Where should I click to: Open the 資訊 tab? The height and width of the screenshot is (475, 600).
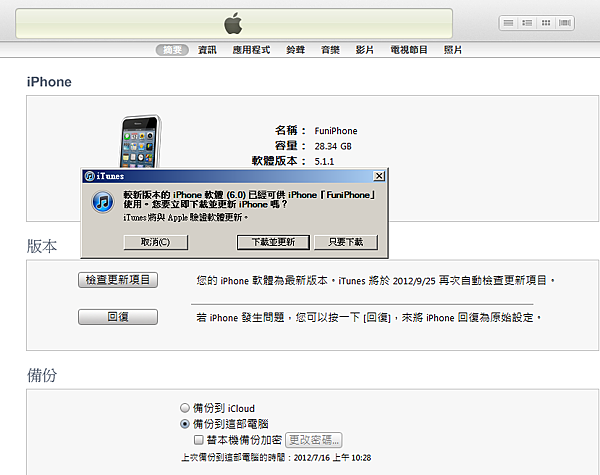(207, 50)
